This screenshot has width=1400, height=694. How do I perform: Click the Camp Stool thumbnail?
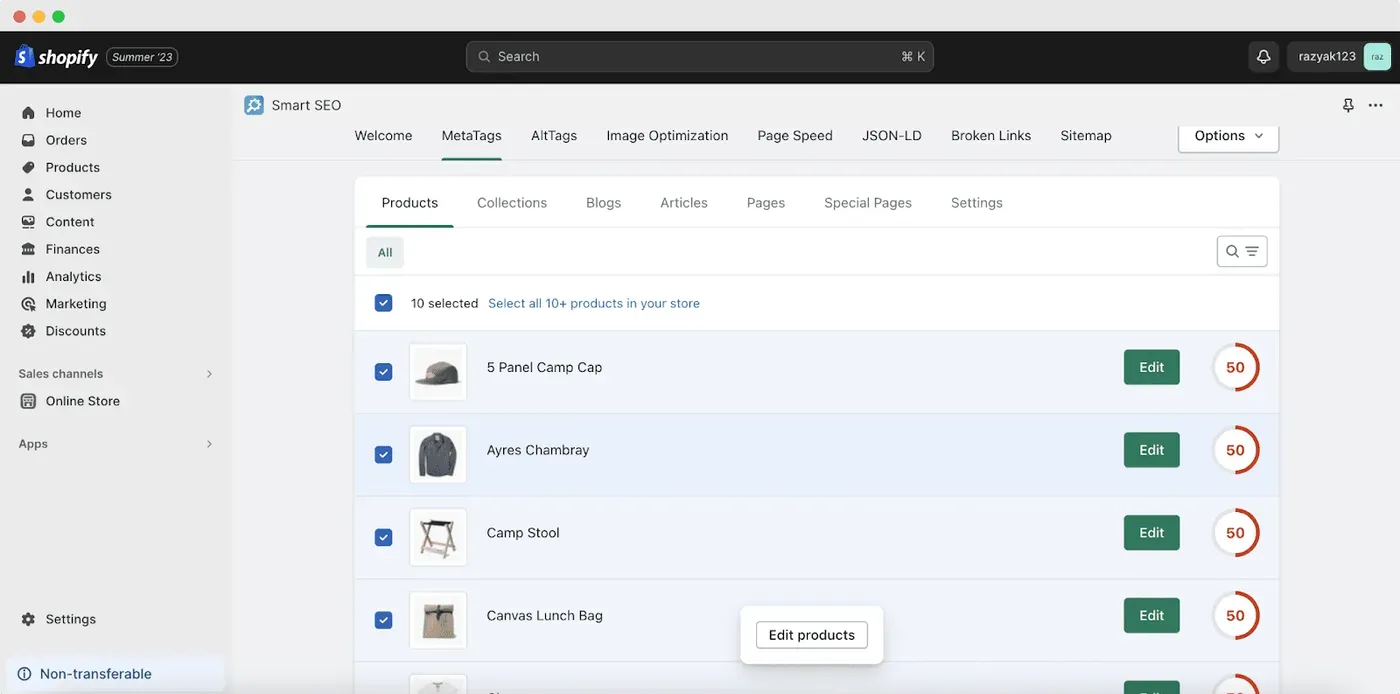438,538
